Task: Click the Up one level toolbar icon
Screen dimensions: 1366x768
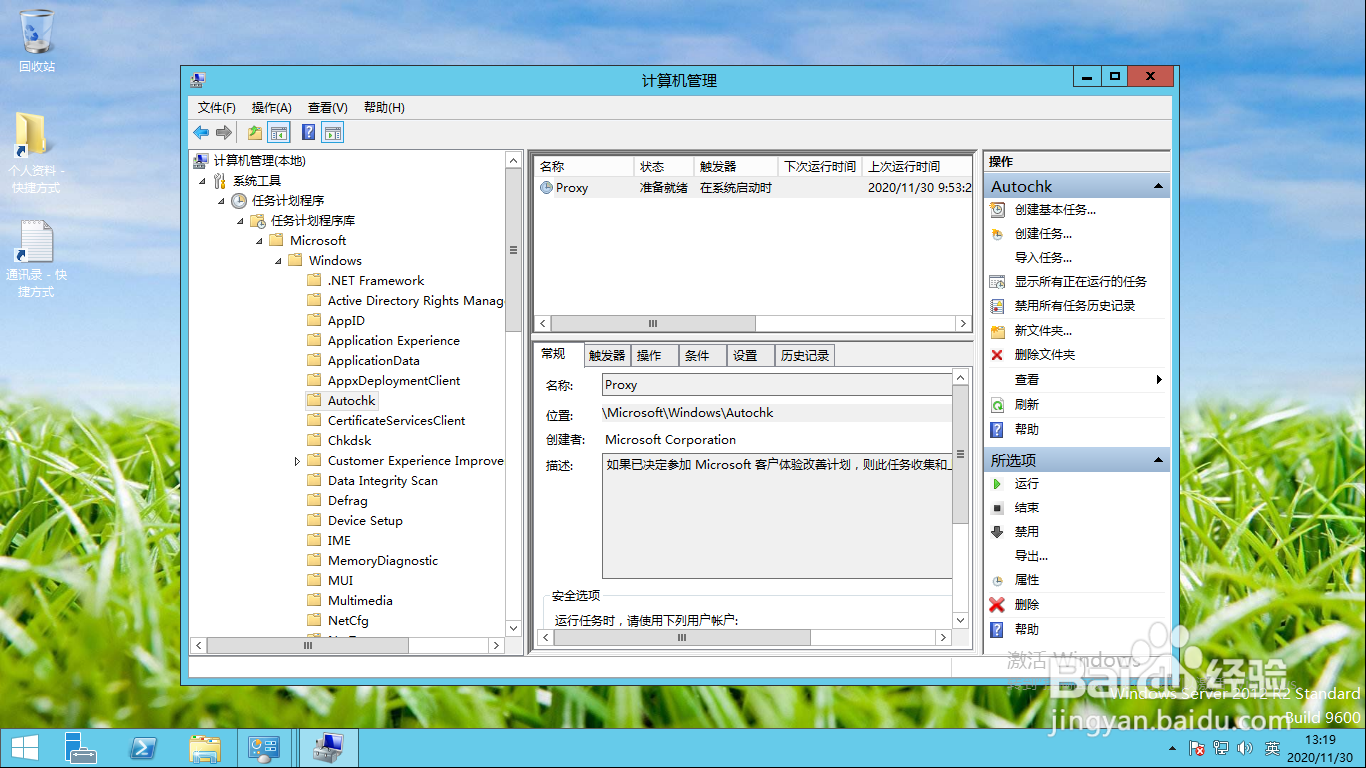Action: click(x=255, y=132)
